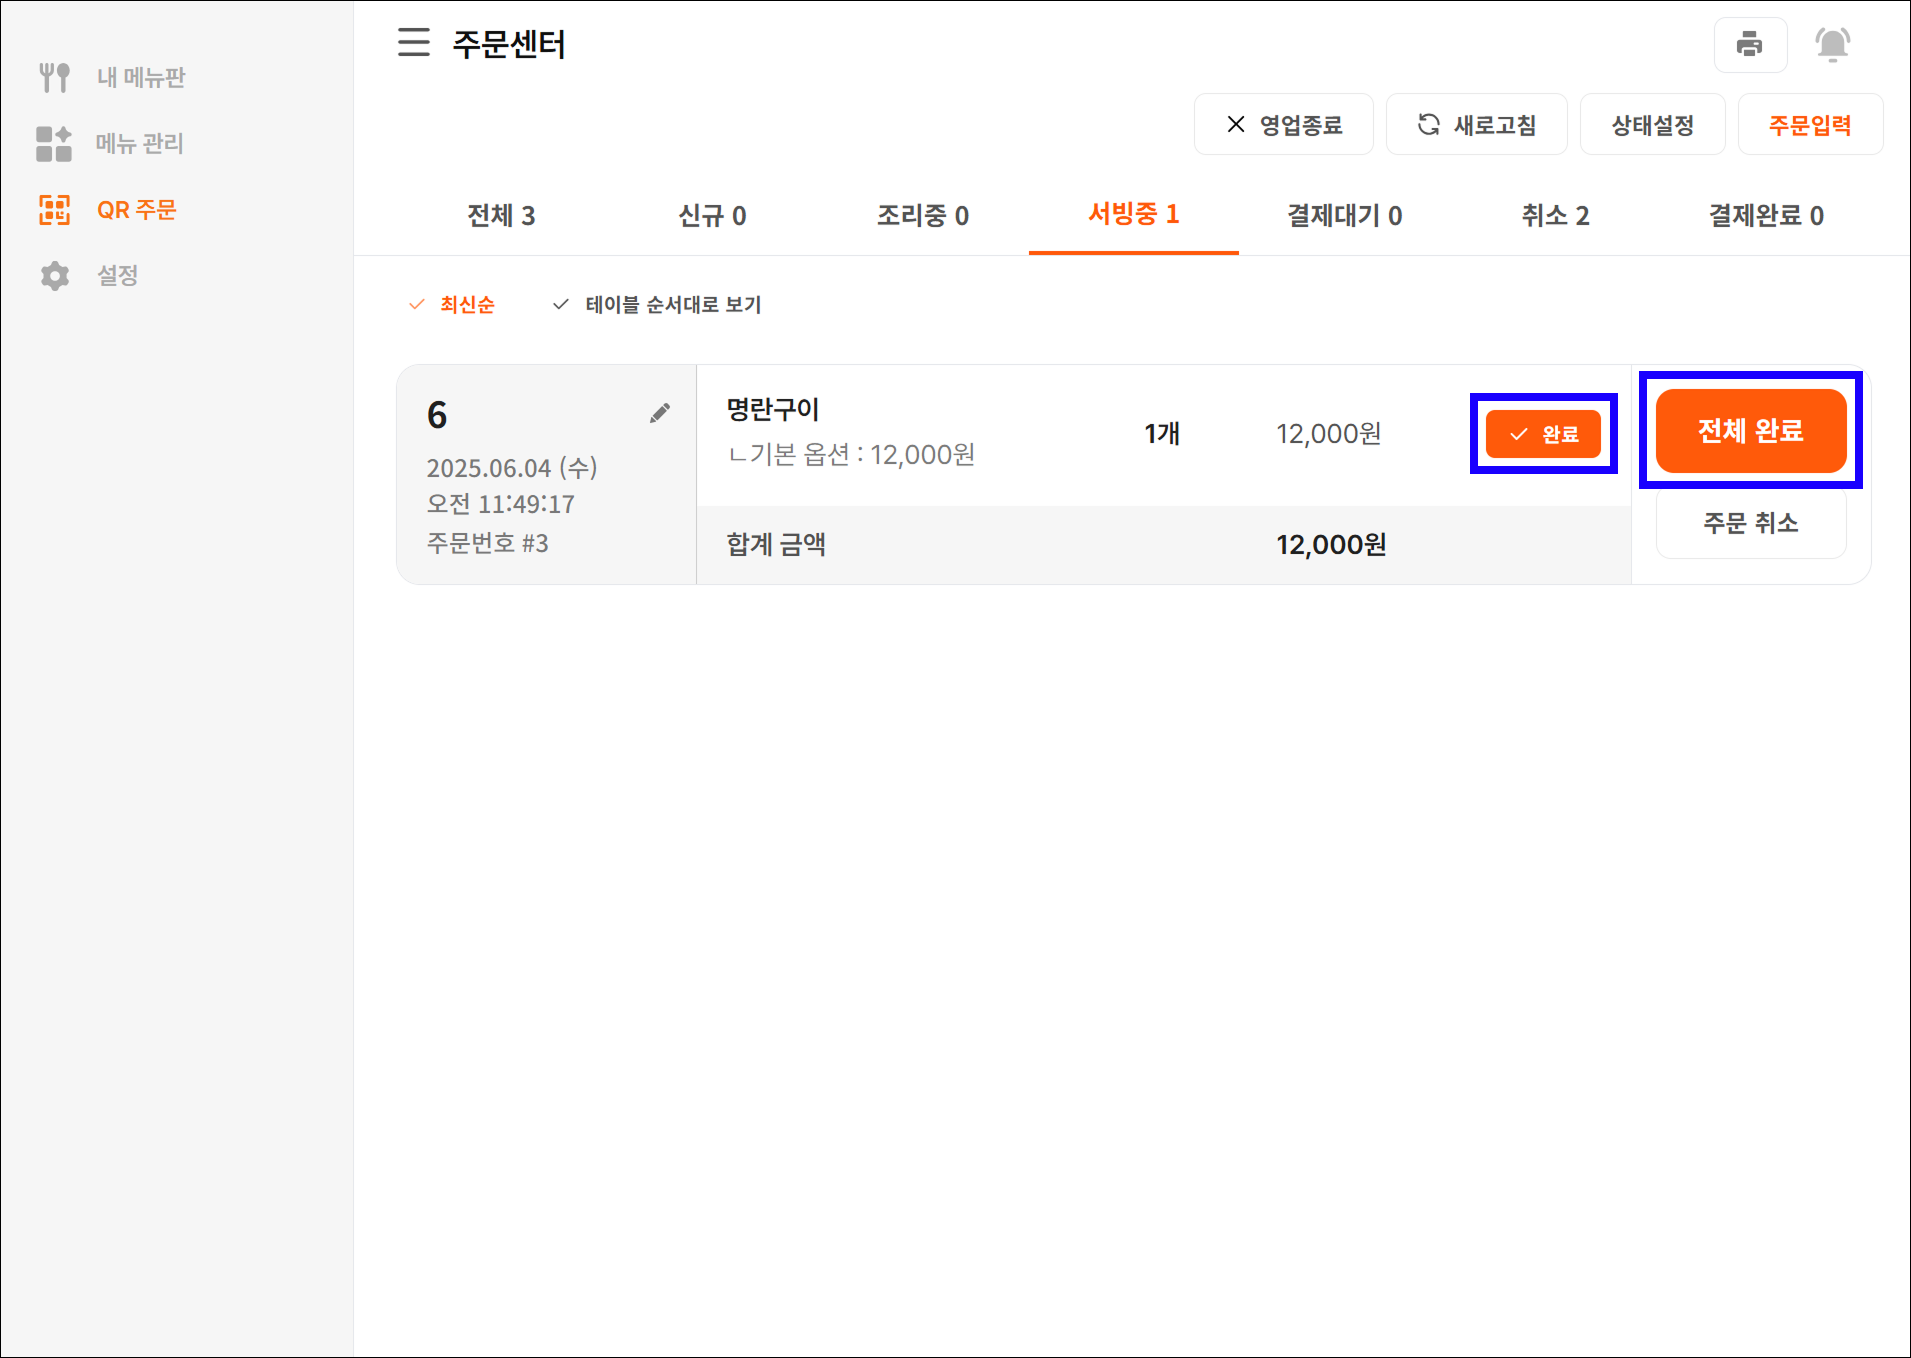Click the notification bell icon
This screenshot has width=1911, height=1358.
(1832, 45)
